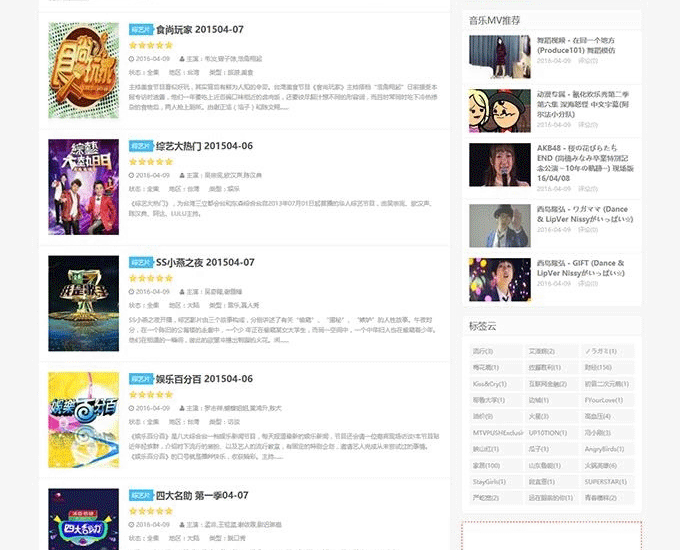The height and width of the screenshot is (550, 680).
Task: Click the SS小燕之夜 poster thumbnail
Action: point(84,303)
